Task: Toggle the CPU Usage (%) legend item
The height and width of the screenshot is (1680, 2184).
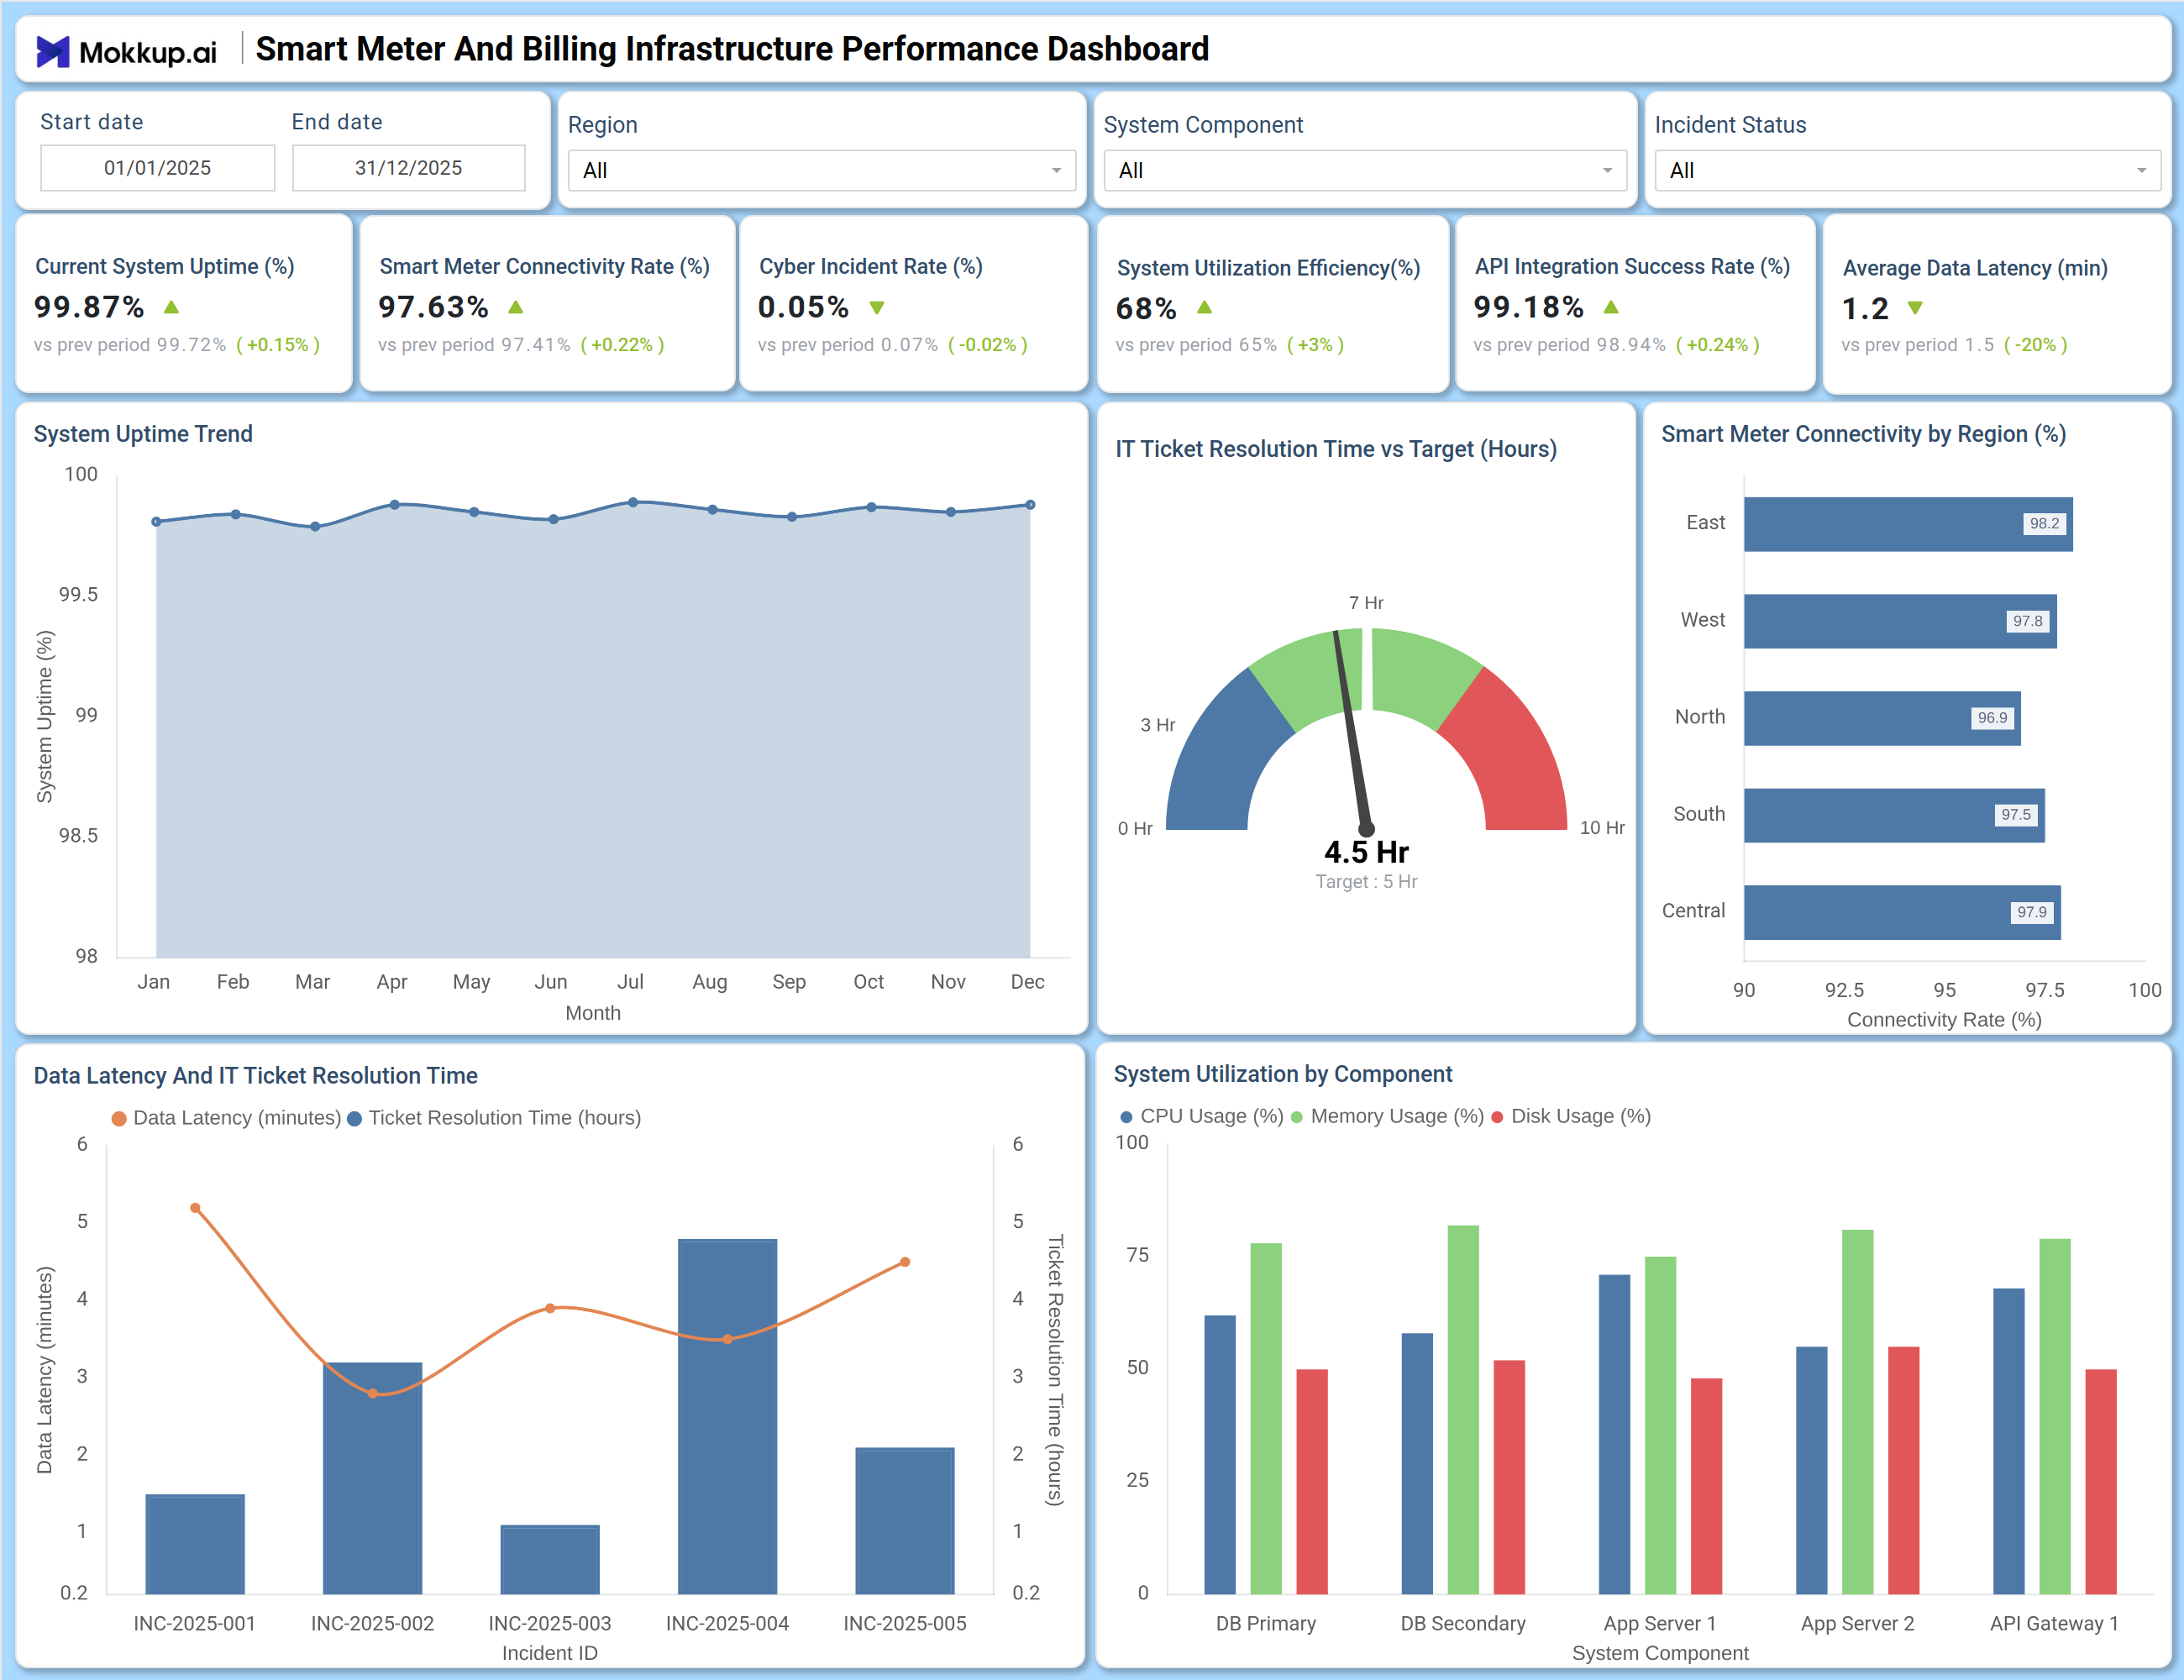Action: click(1201, 1116)
